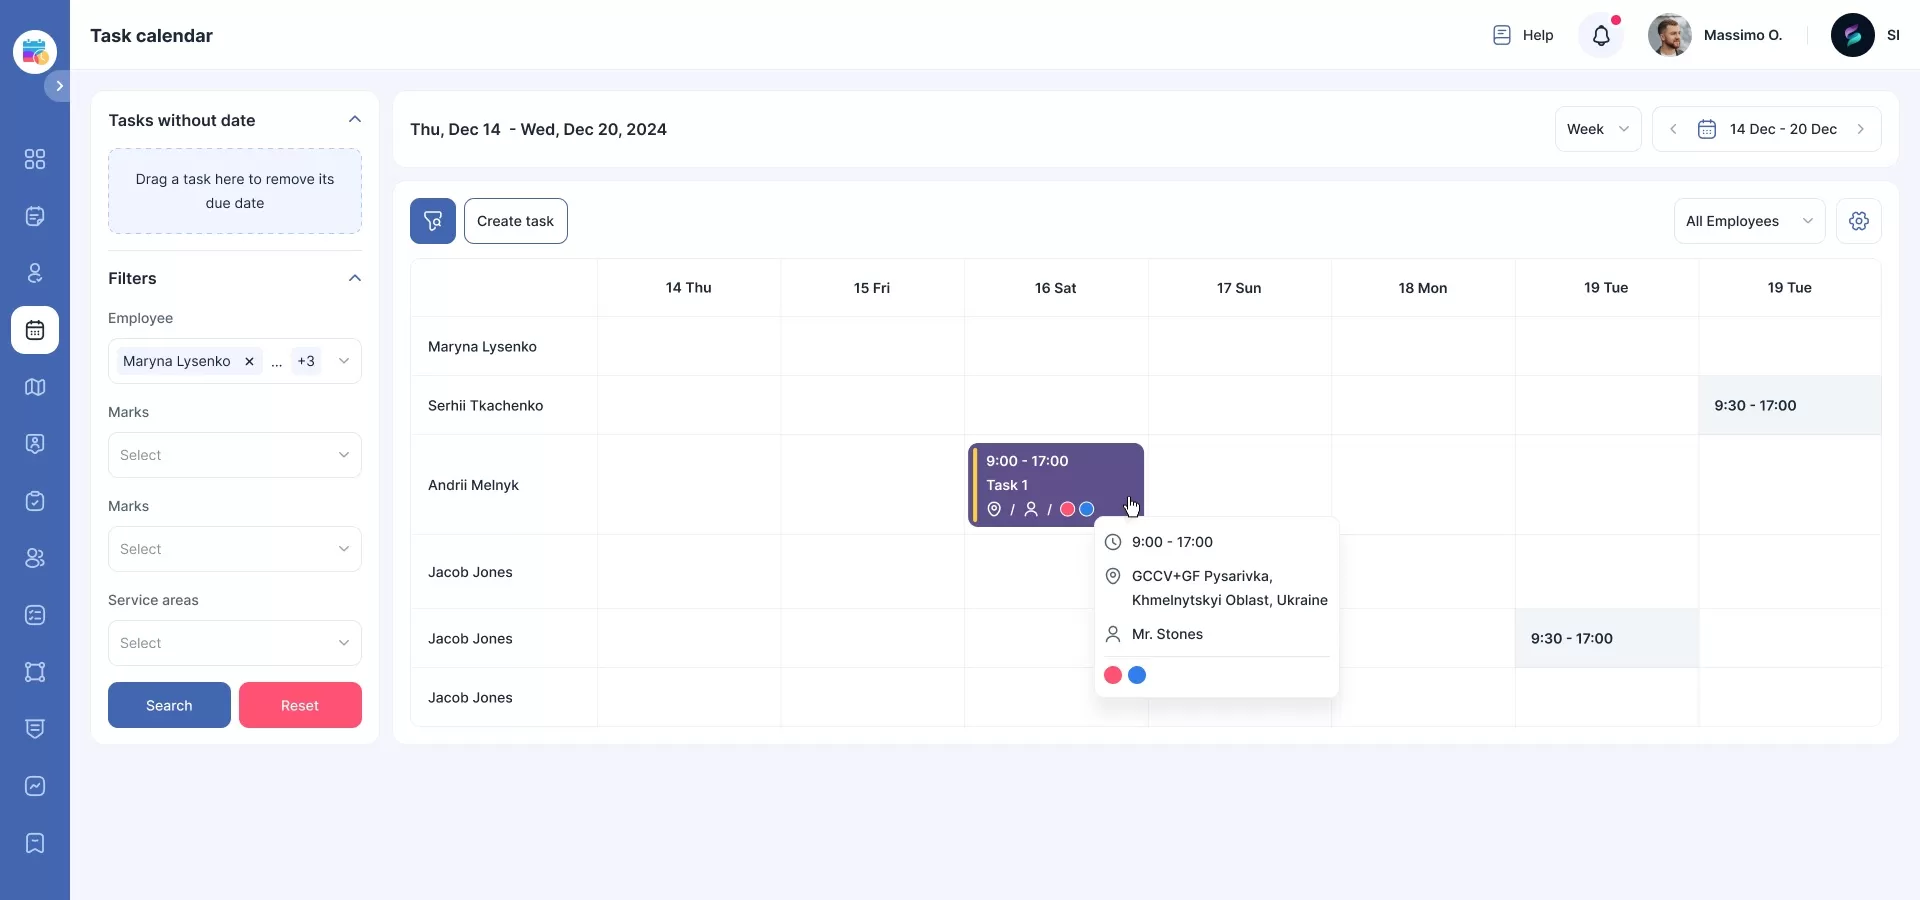
Task: Collapse the Tasks without date section
Action: (355, 119)
